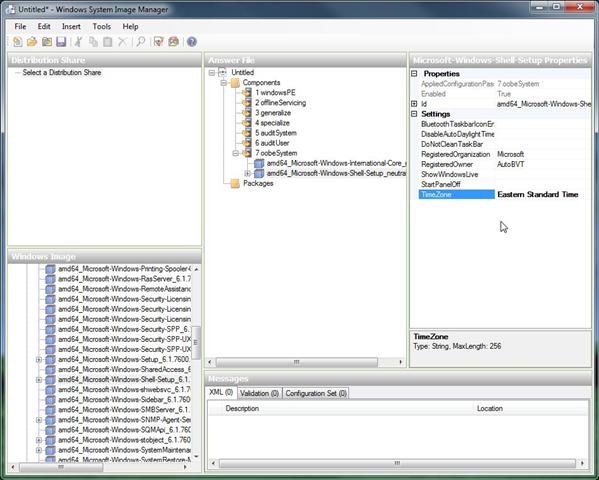
Task: Expand Shell-Setup_neutral component in Answer File
Action: (x=248, y=174)
